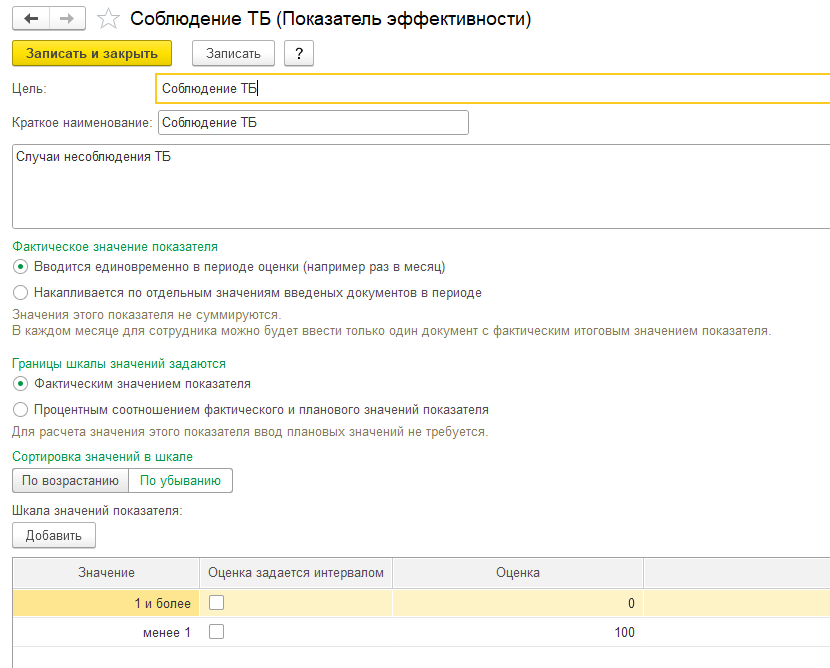Click the 'Записать и закрыть' button
The image size is (830, 668).
pos(92,53)
